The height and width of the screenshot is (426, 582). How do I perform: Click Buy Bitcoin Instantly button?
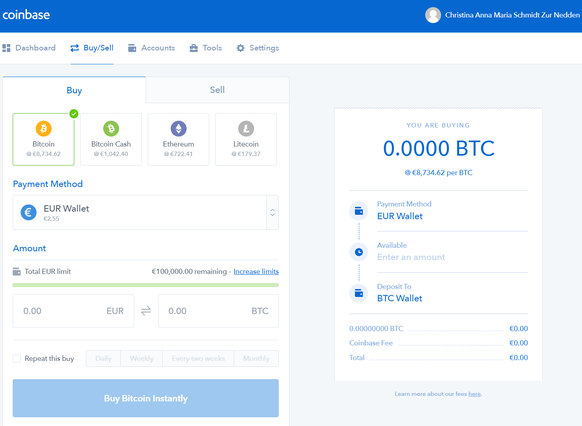pyautogui.click(x=146, y=398)
